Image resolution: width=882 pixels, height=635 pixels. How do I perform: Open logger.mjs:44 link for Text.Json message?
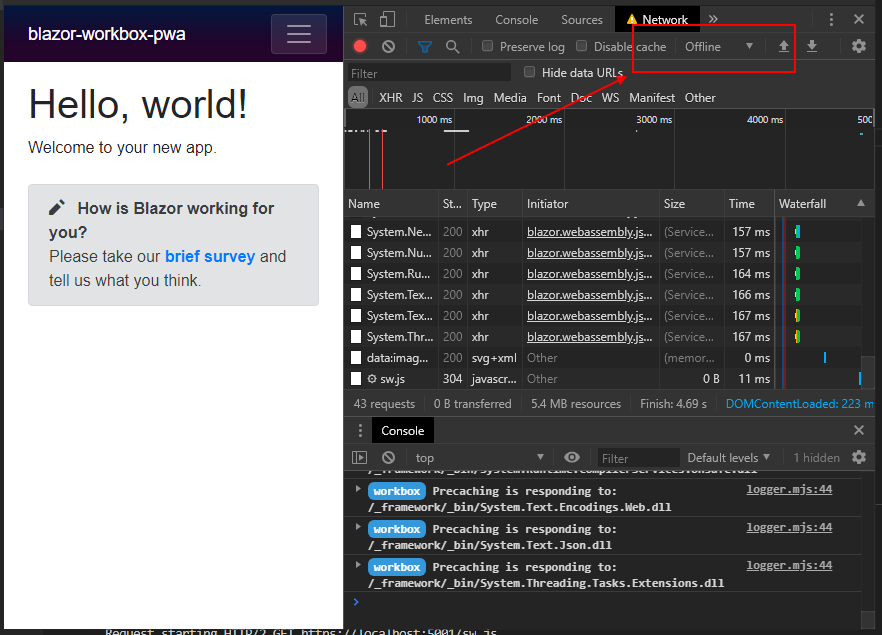click(789, 528)
